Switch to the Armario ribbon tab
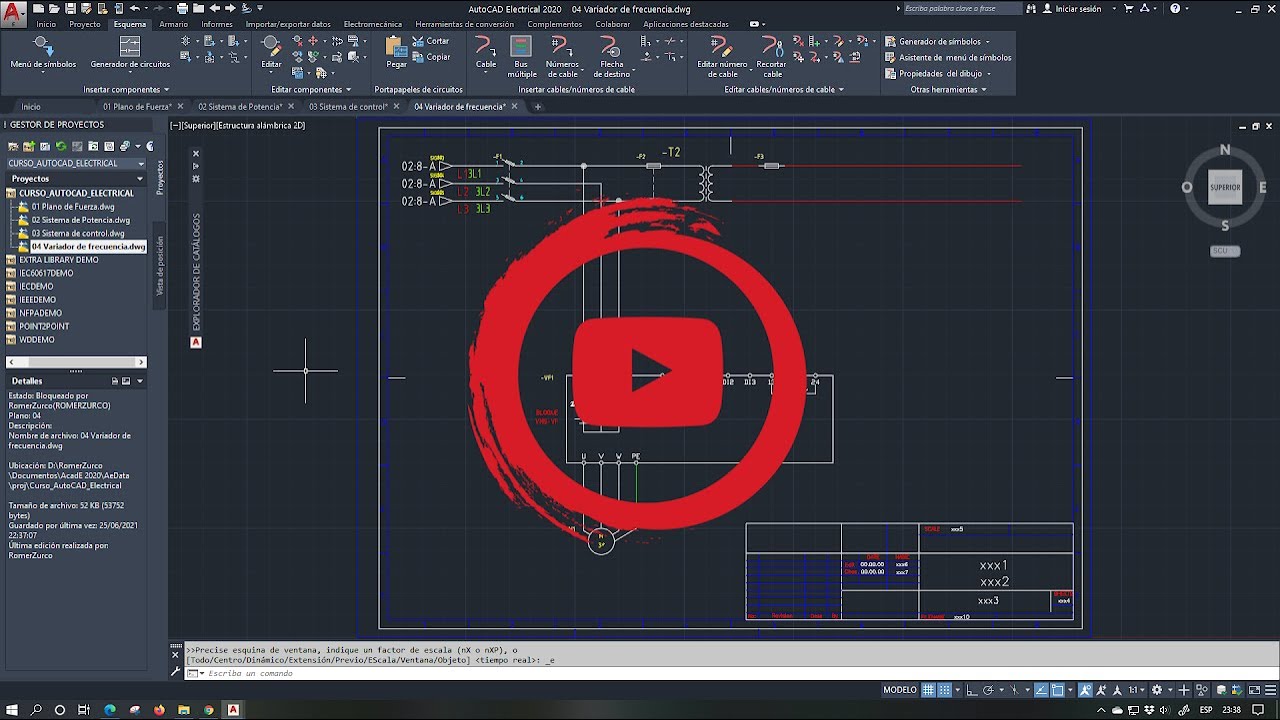This screenshot has height=720, width=1280. pos(173,24)
